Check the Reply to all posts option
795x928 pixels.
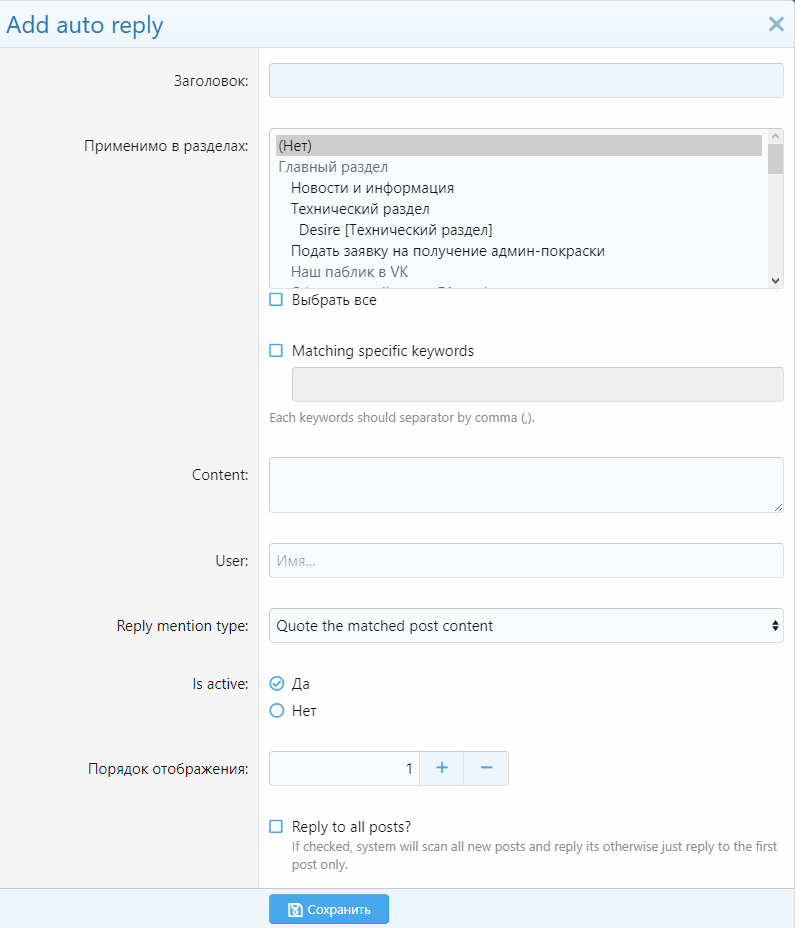[x=277, y=826]
